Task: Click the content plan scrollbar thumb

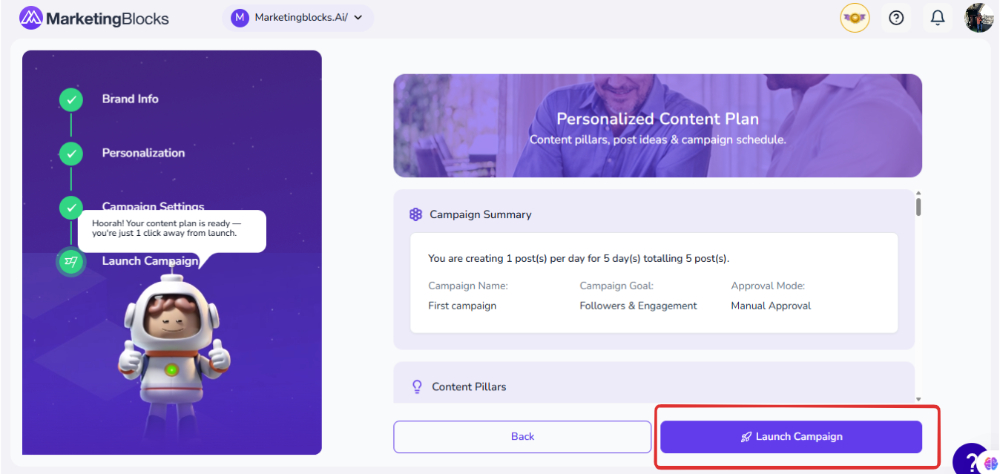Action: (918, 206)
